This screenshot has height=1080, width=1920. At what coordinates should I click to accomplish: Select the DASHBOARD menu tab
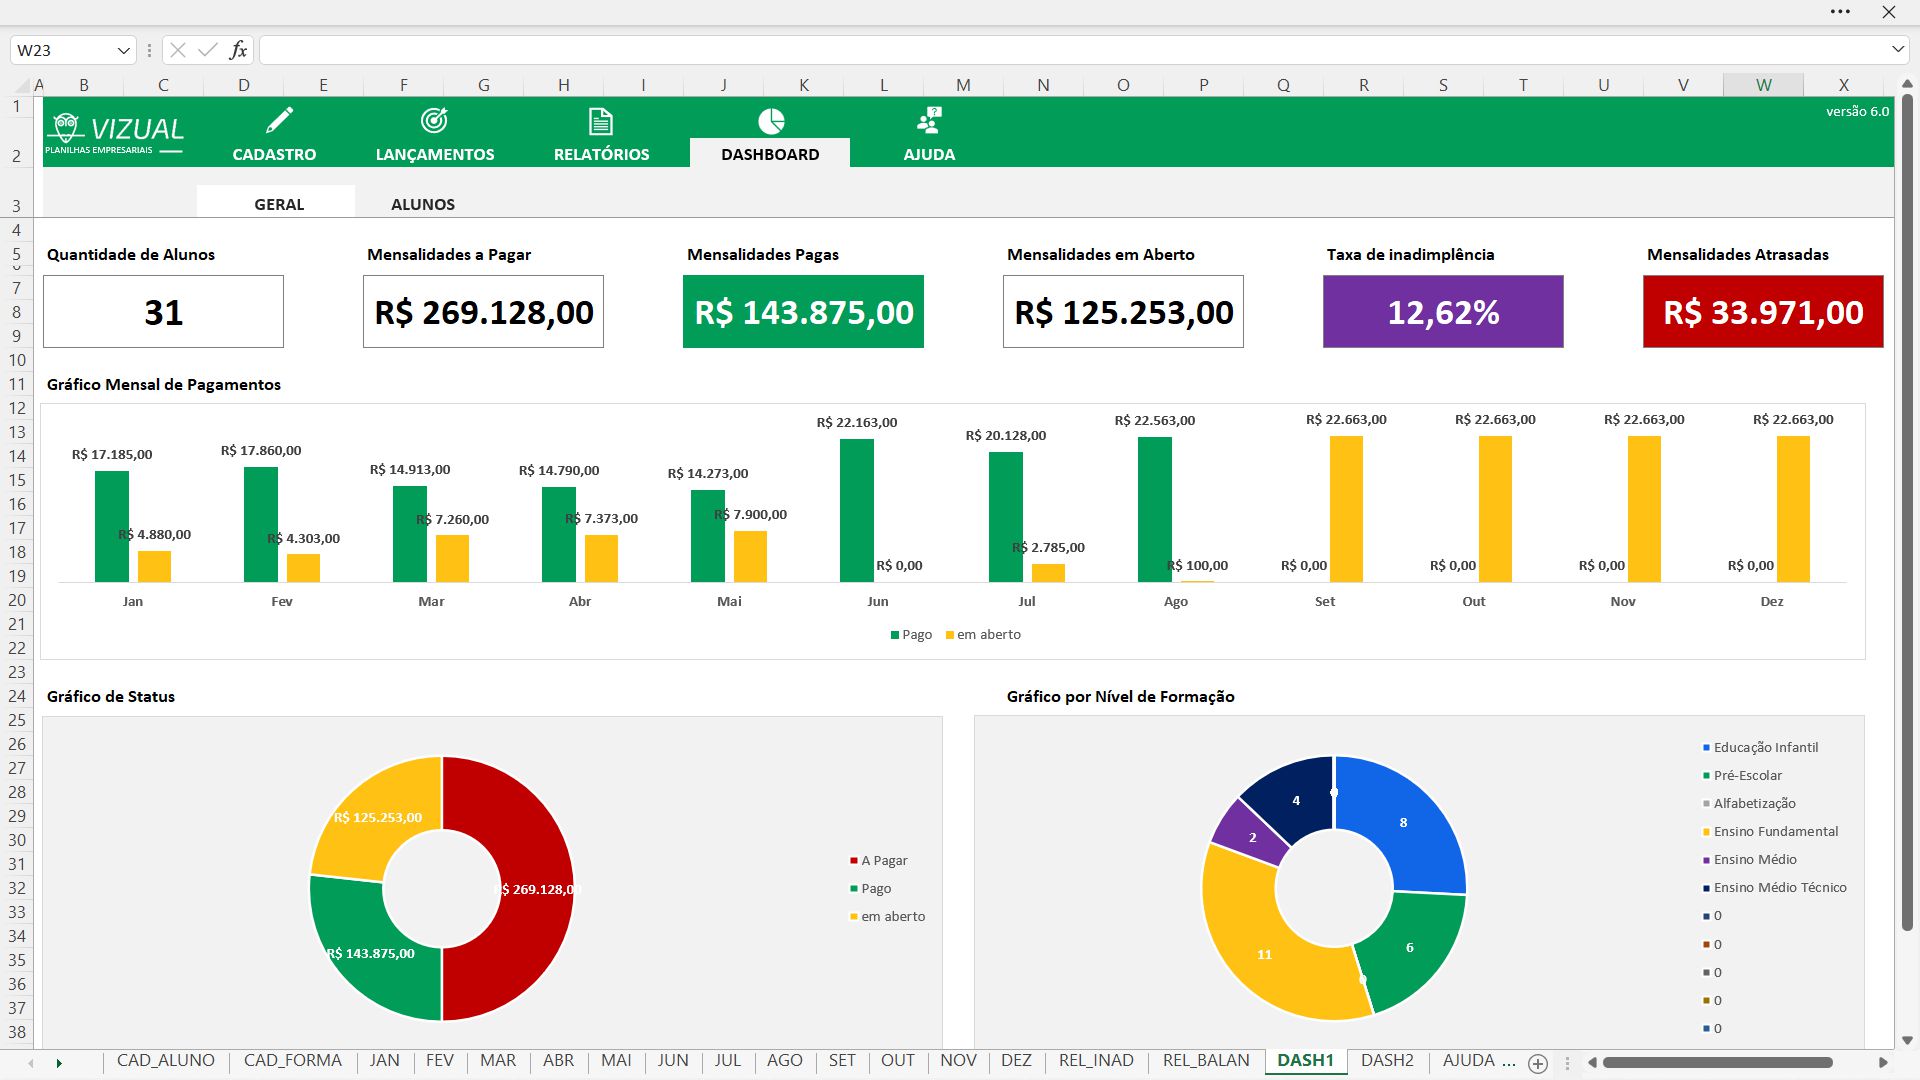(770, 154)
